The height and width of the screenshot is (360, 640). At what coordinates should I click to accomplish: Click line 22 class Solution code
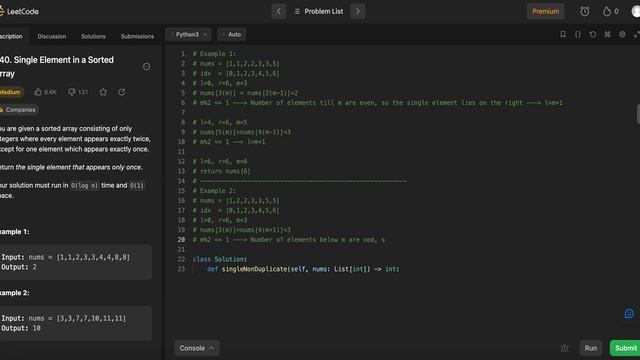coord(220,259)
